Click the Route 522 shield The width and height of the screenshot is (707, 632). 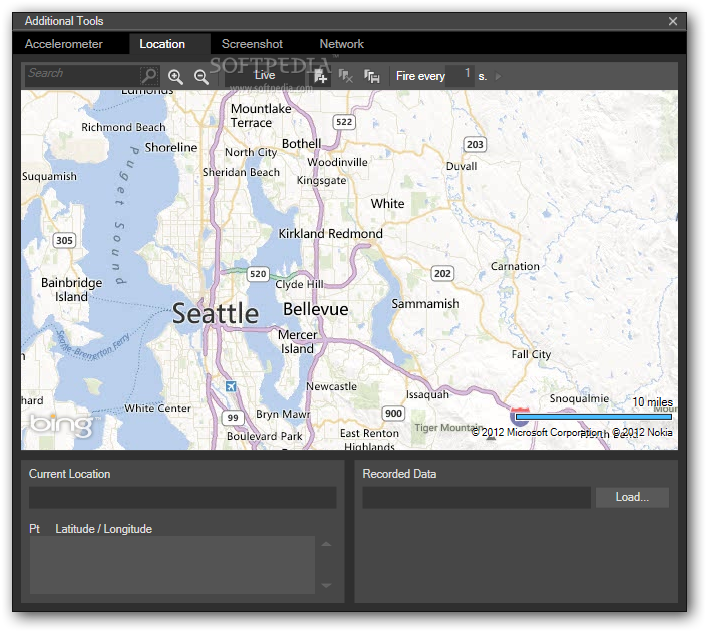pyautogui.click(x=344, y=122)
